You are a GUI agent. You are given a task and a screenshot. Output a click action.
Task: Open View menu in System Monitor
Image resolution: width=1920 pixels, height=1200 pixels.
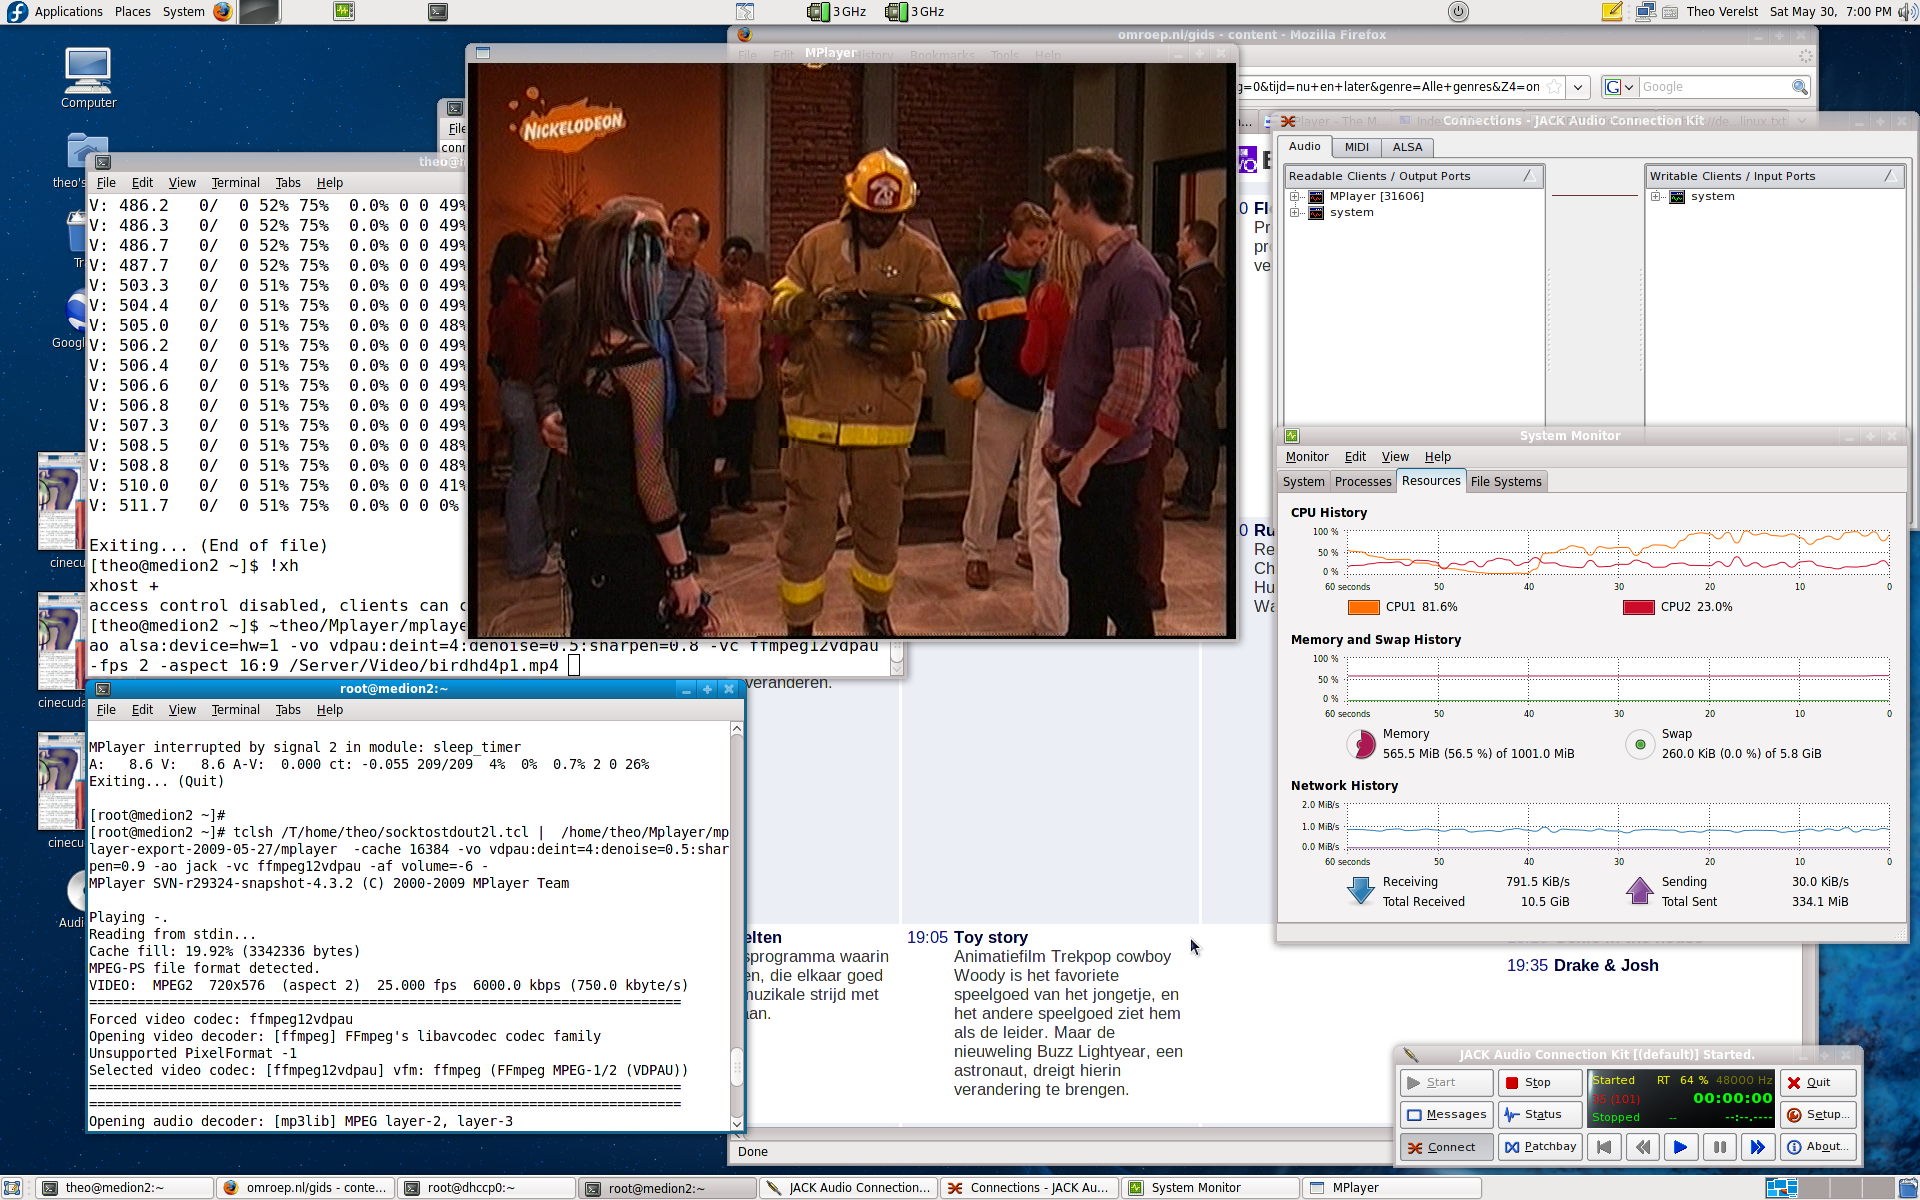[1395, 457]
